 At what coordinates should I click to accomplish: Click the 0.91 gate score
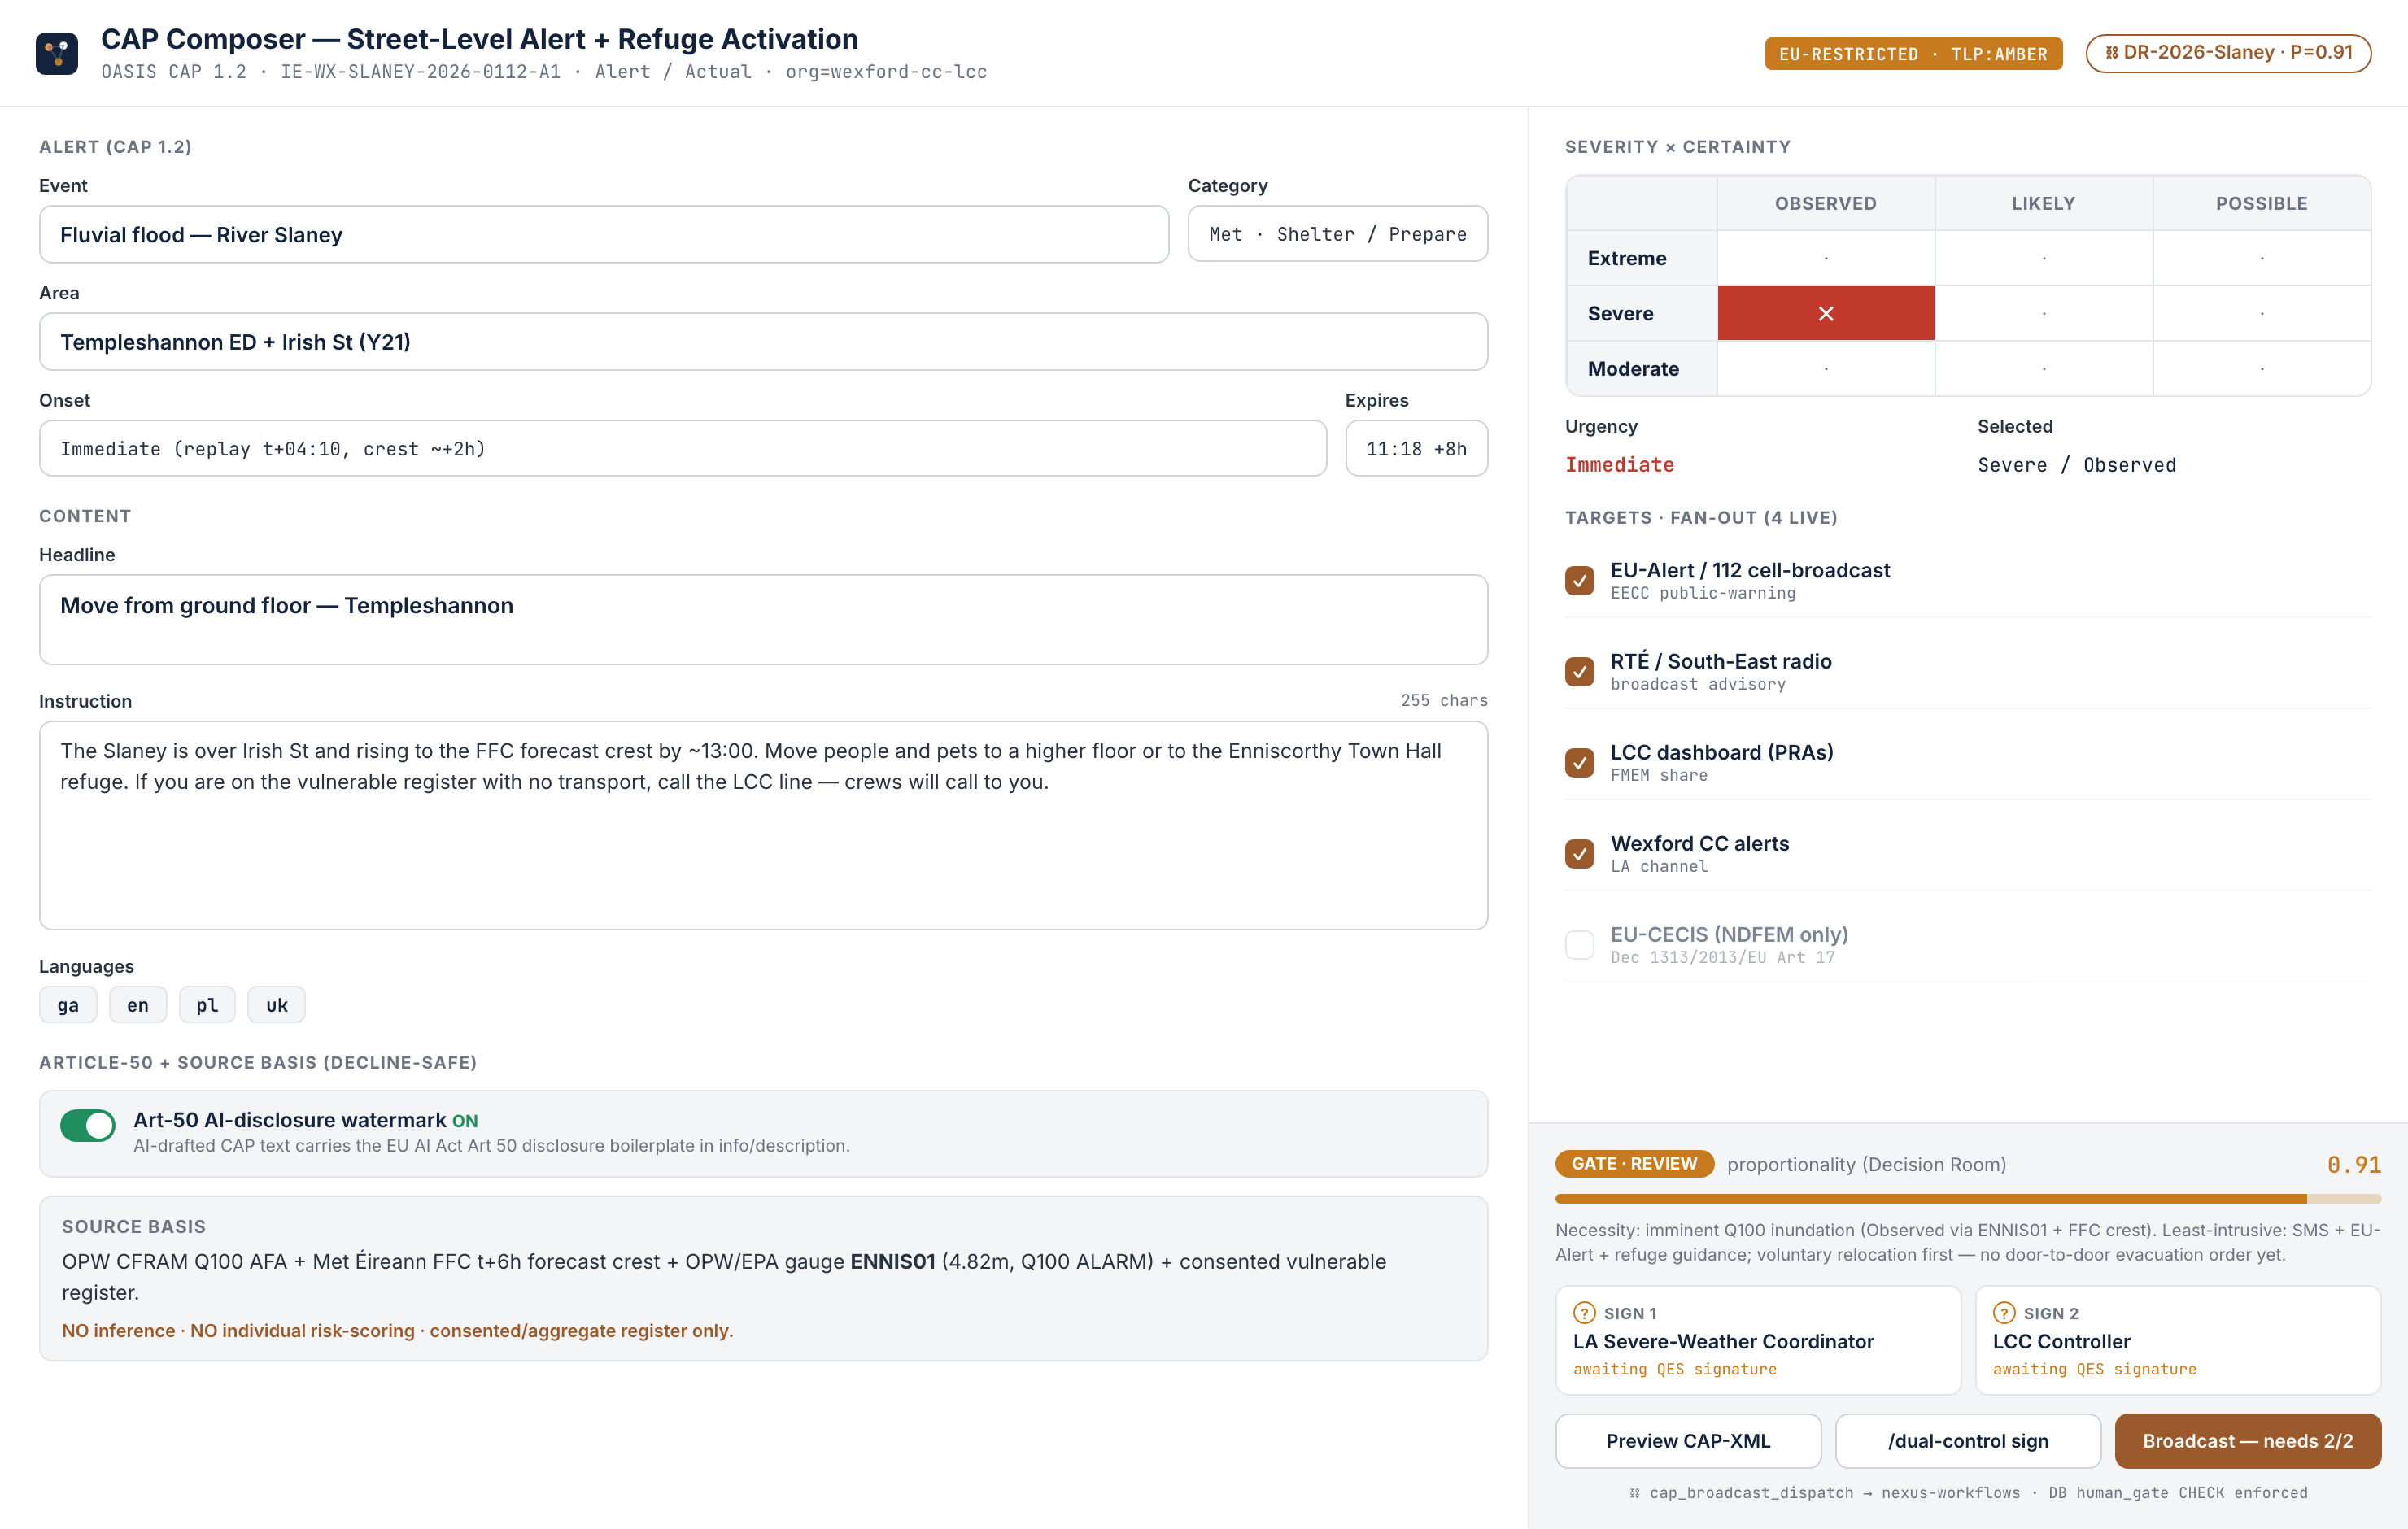(2353, 1164)
